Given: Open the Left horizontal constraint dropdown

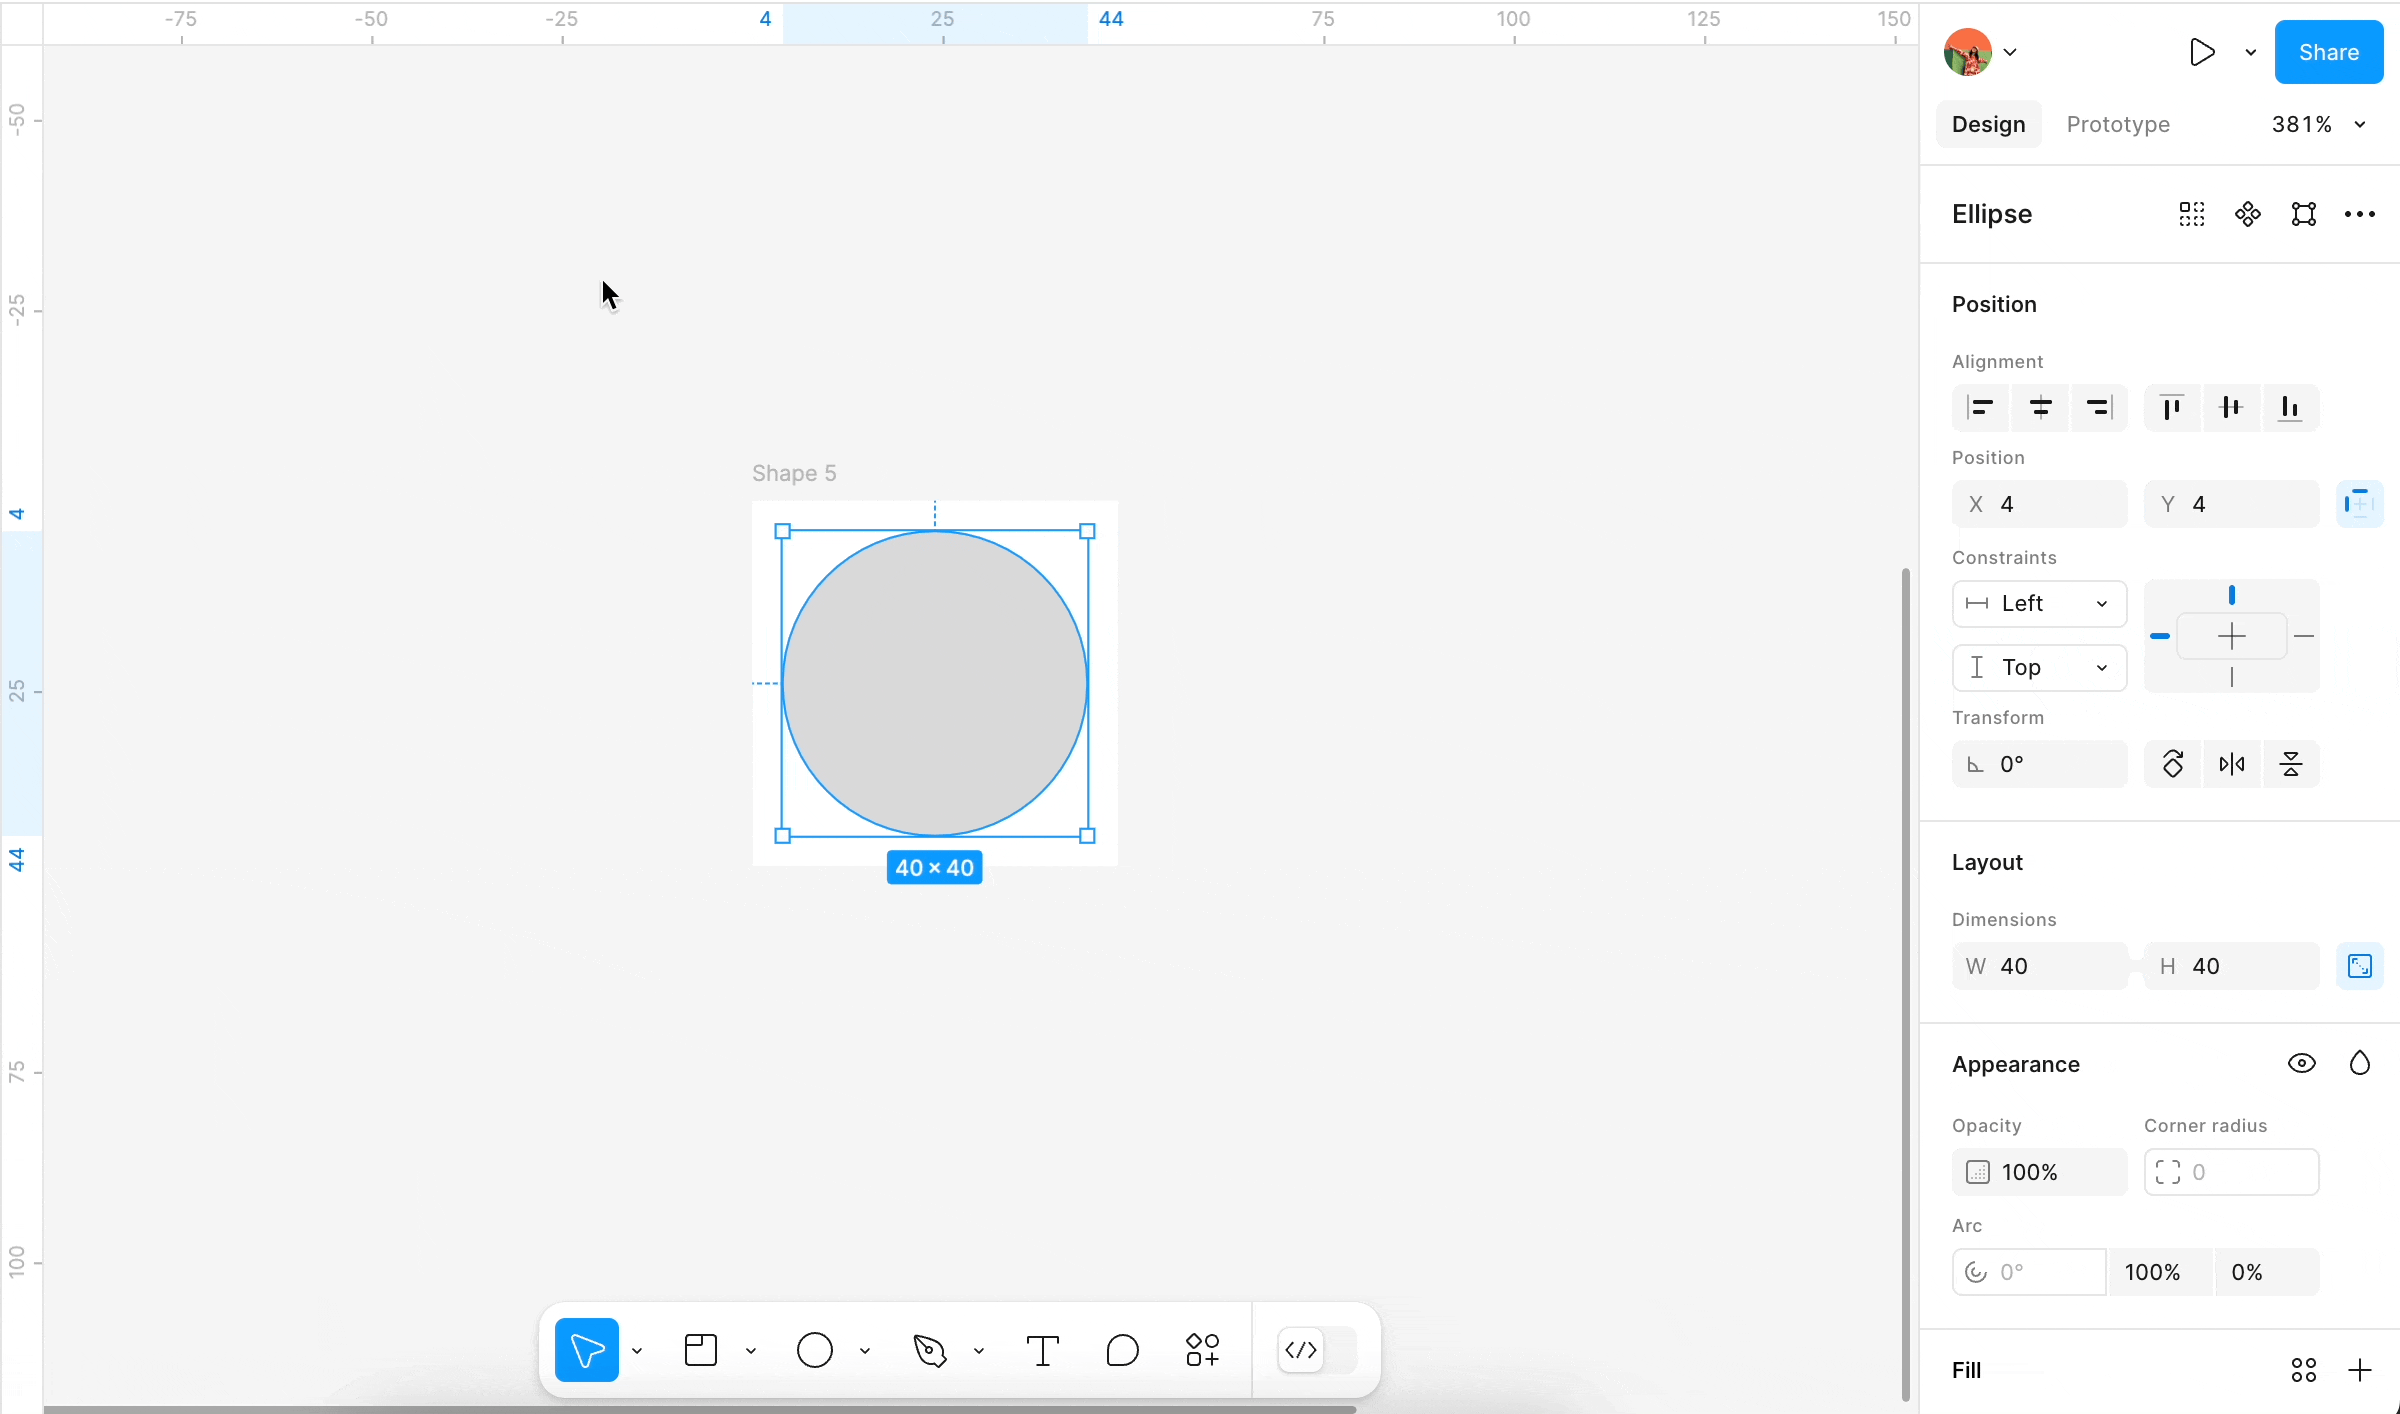Looking at the screenshot, I should click(2038, 603).
